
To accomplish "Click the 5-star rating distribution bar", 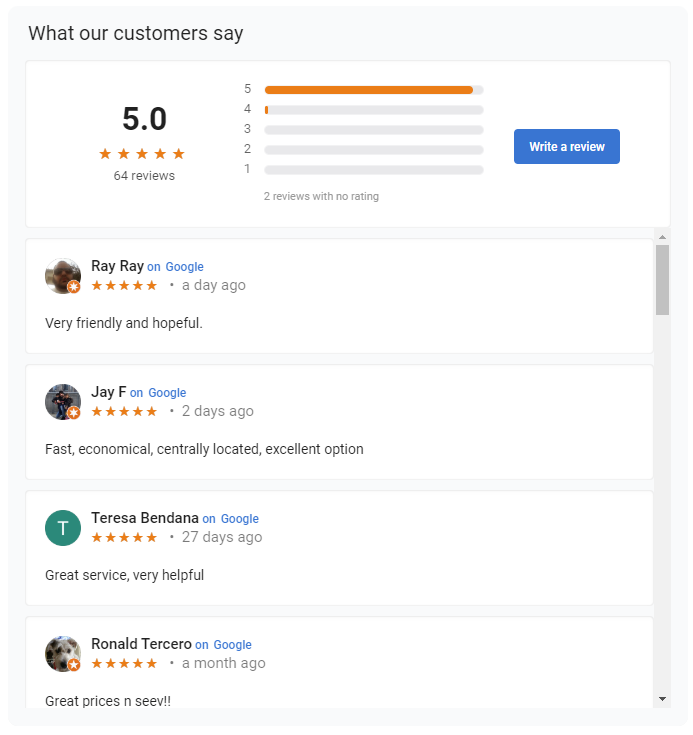I will click(x=373, y=90).
